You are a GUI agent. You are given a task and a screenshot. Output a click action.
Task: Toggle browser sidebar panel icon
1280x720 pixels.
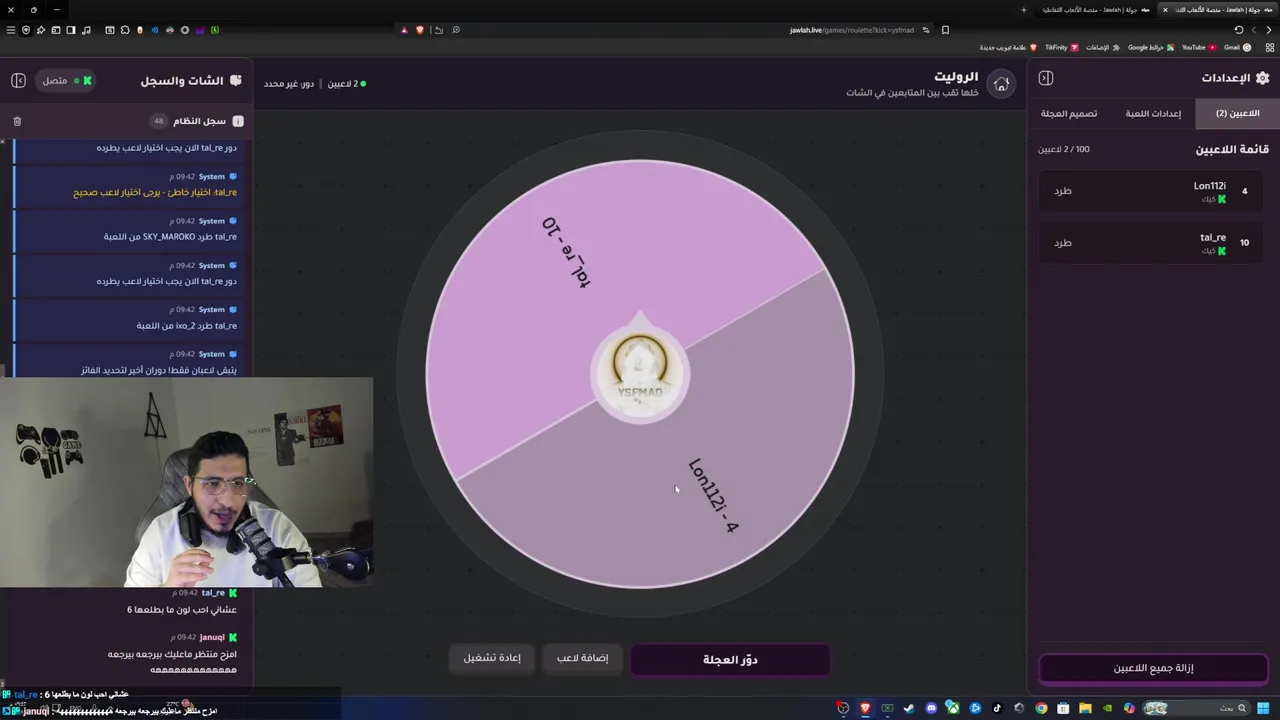tap(71, 30)
